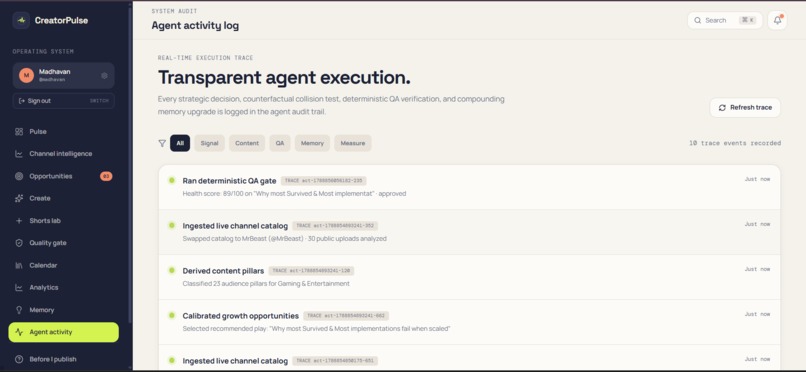Screen dimensions: 806x372
Task: Click the filter funnel icon
Action: (x=162, y=143)
